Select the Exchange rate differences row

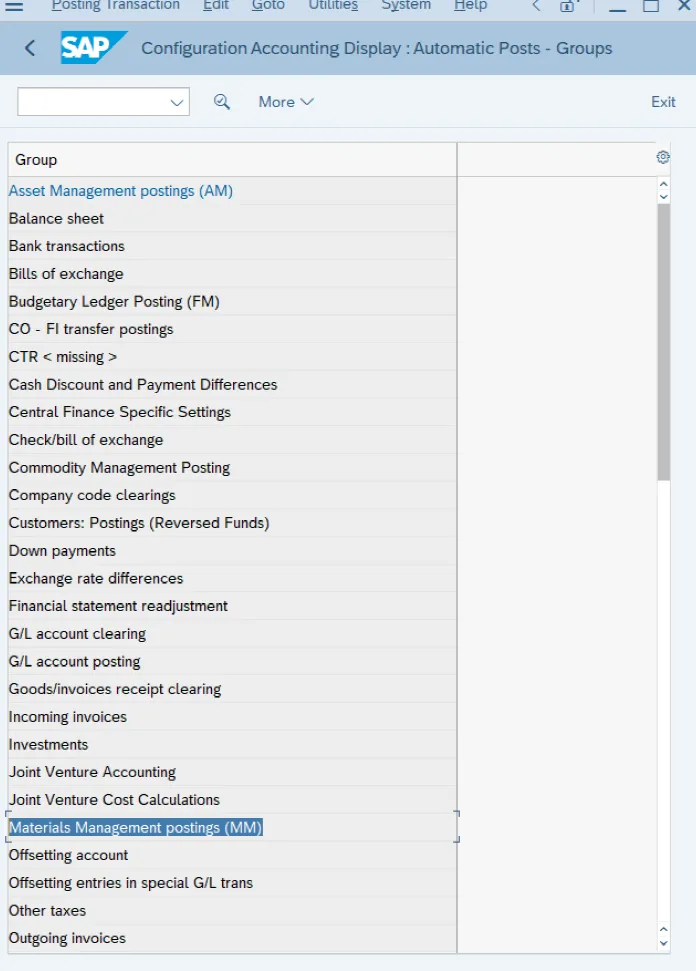pyautogui.click(x=232, y=578)
